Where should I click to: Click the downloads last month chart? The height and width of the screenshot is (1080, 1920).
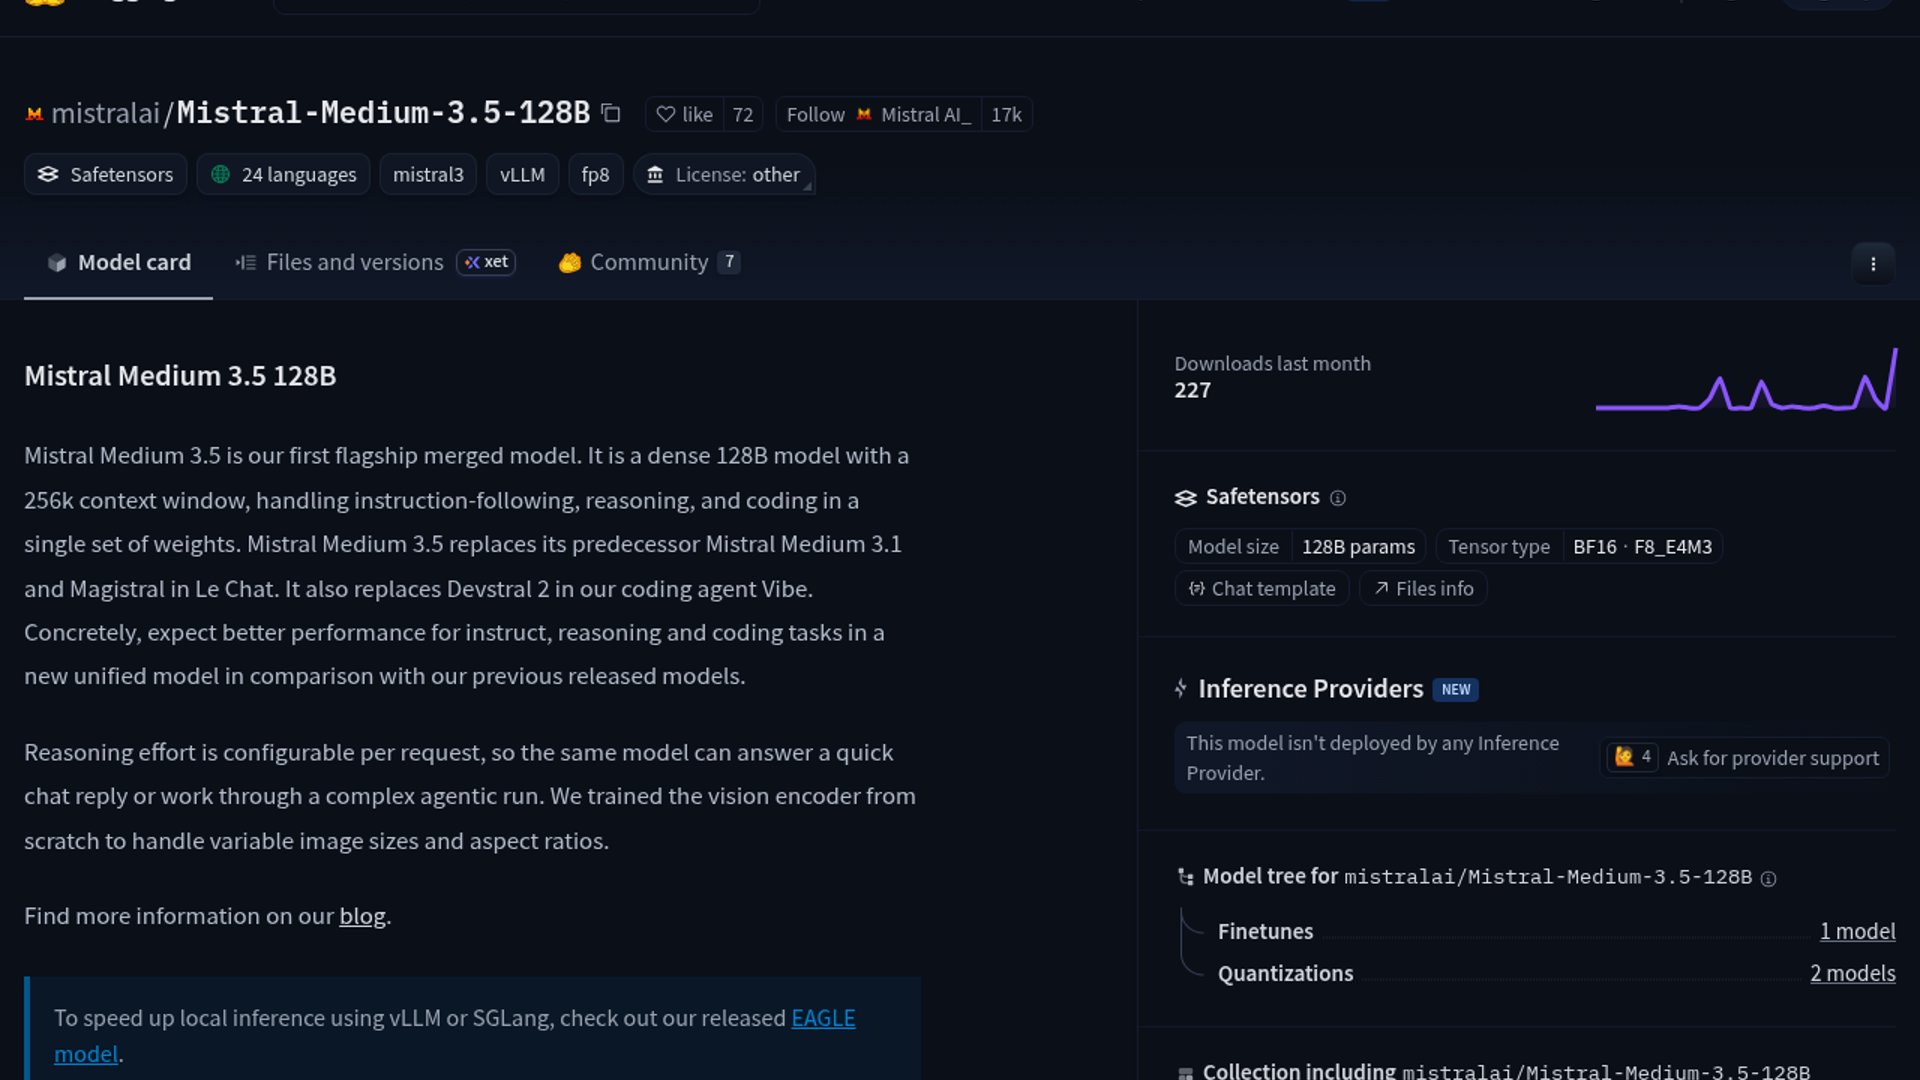pos(1746,381)
